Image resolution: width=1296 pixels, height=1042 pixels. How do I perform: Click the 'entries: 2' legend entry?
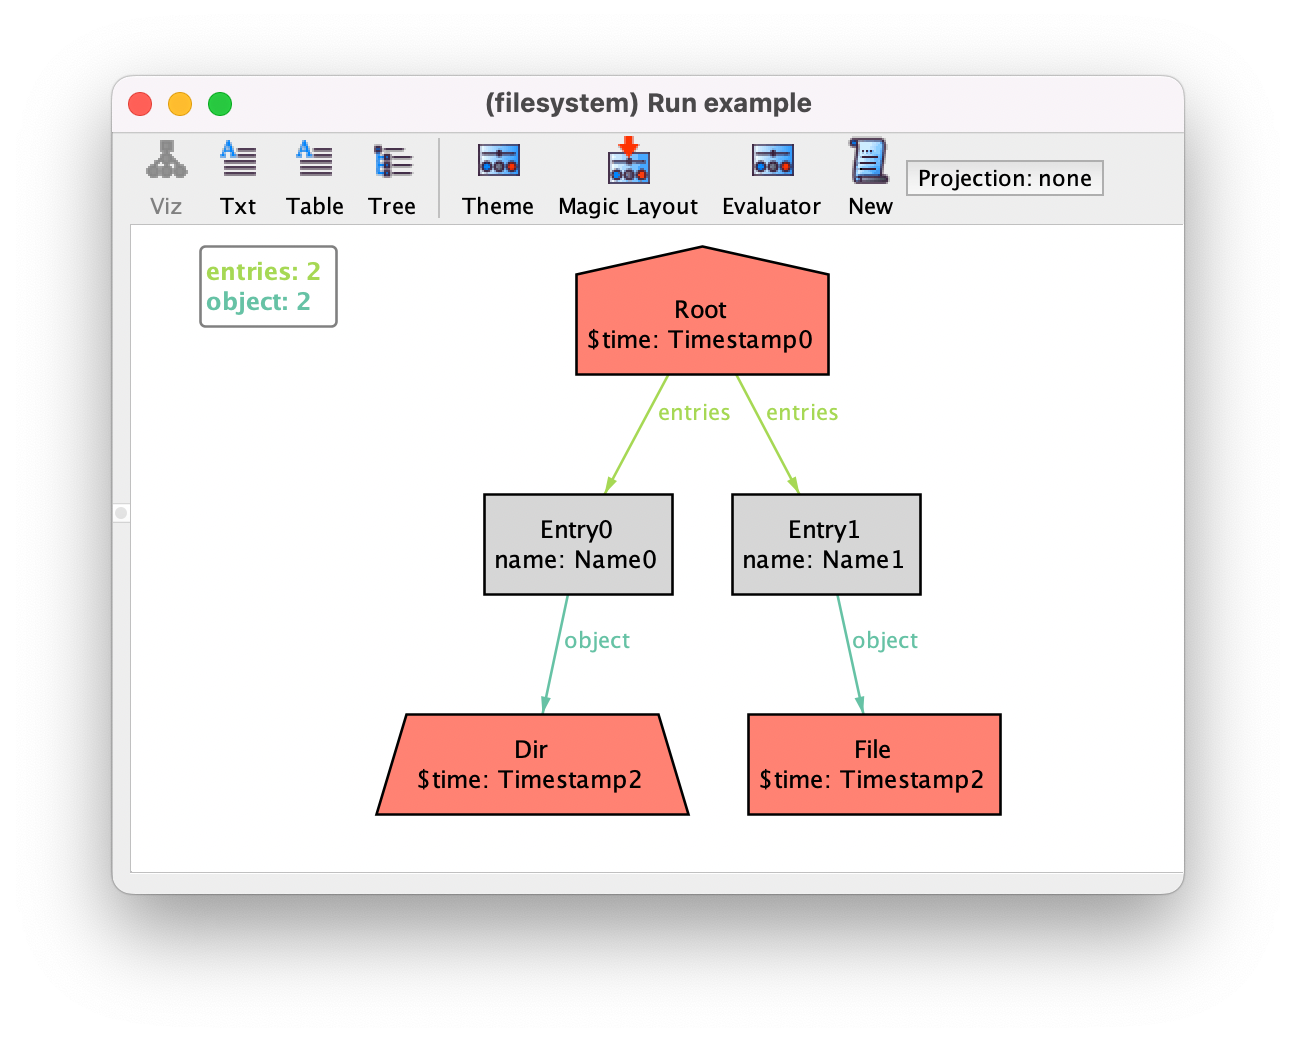[263, 271]
